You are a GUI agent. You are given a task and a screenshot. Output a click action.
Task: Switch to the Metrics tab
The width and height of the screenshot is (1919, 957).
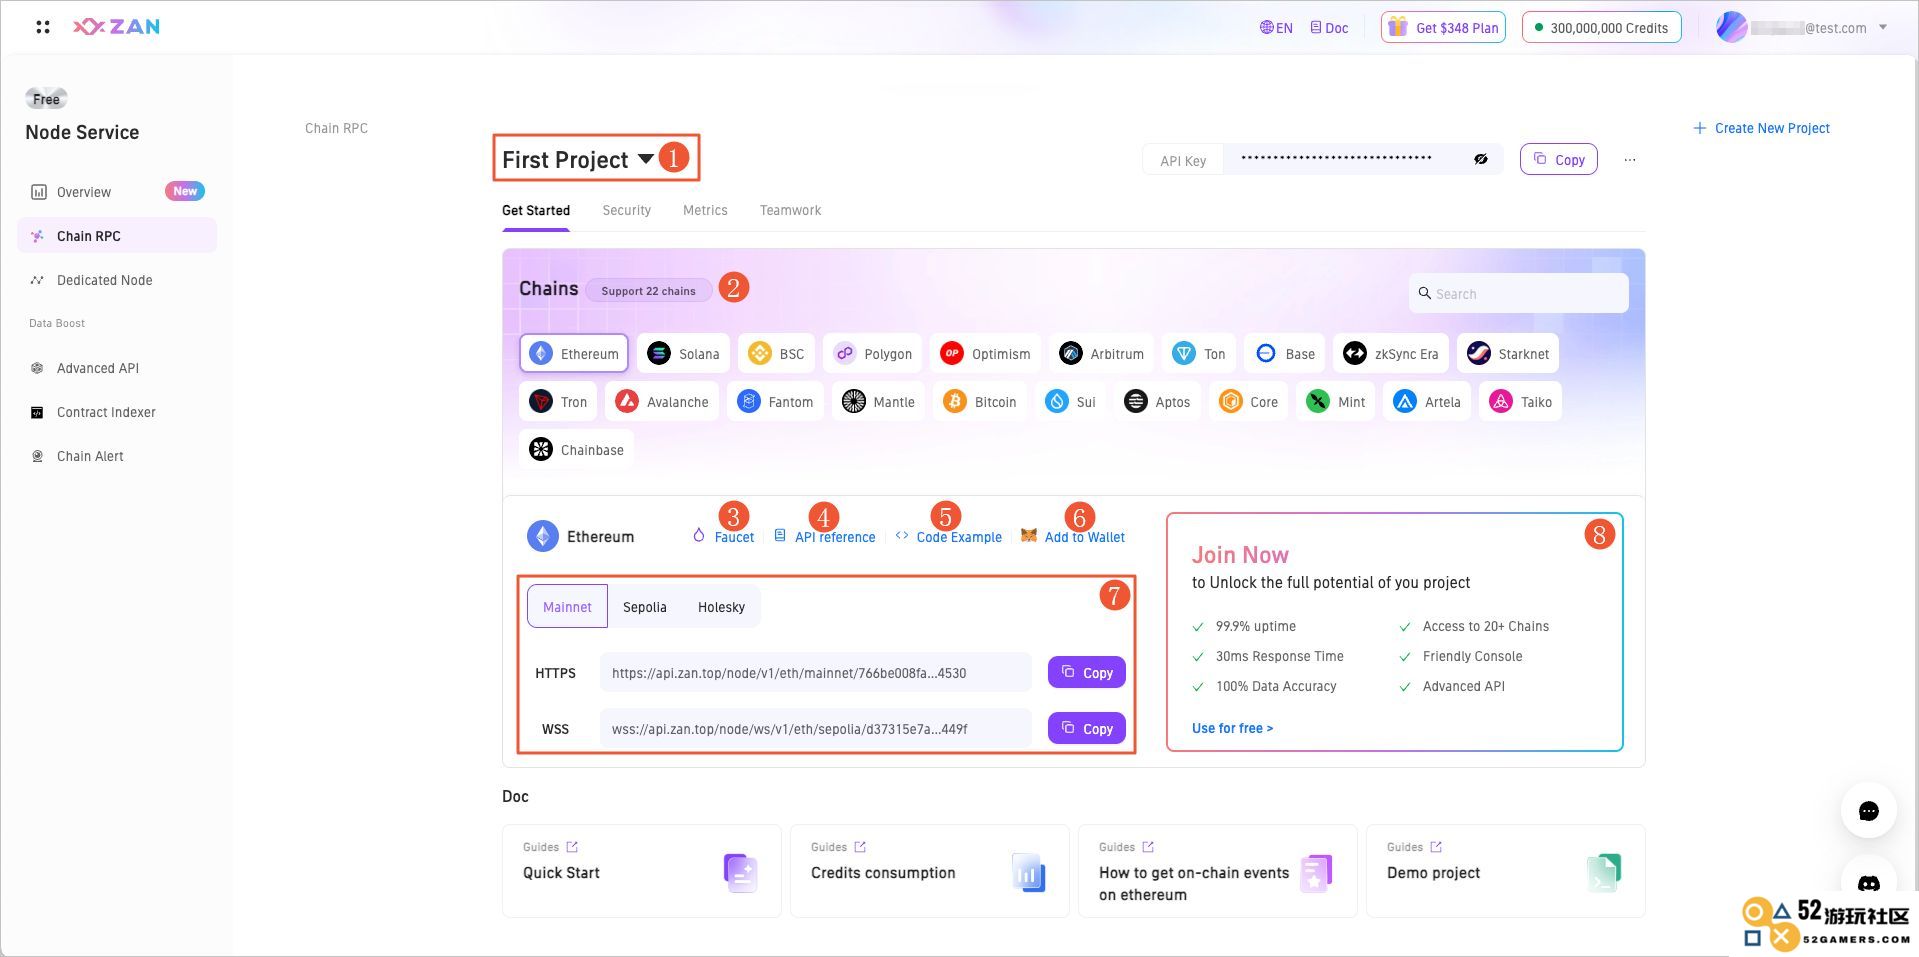[705, 210]
